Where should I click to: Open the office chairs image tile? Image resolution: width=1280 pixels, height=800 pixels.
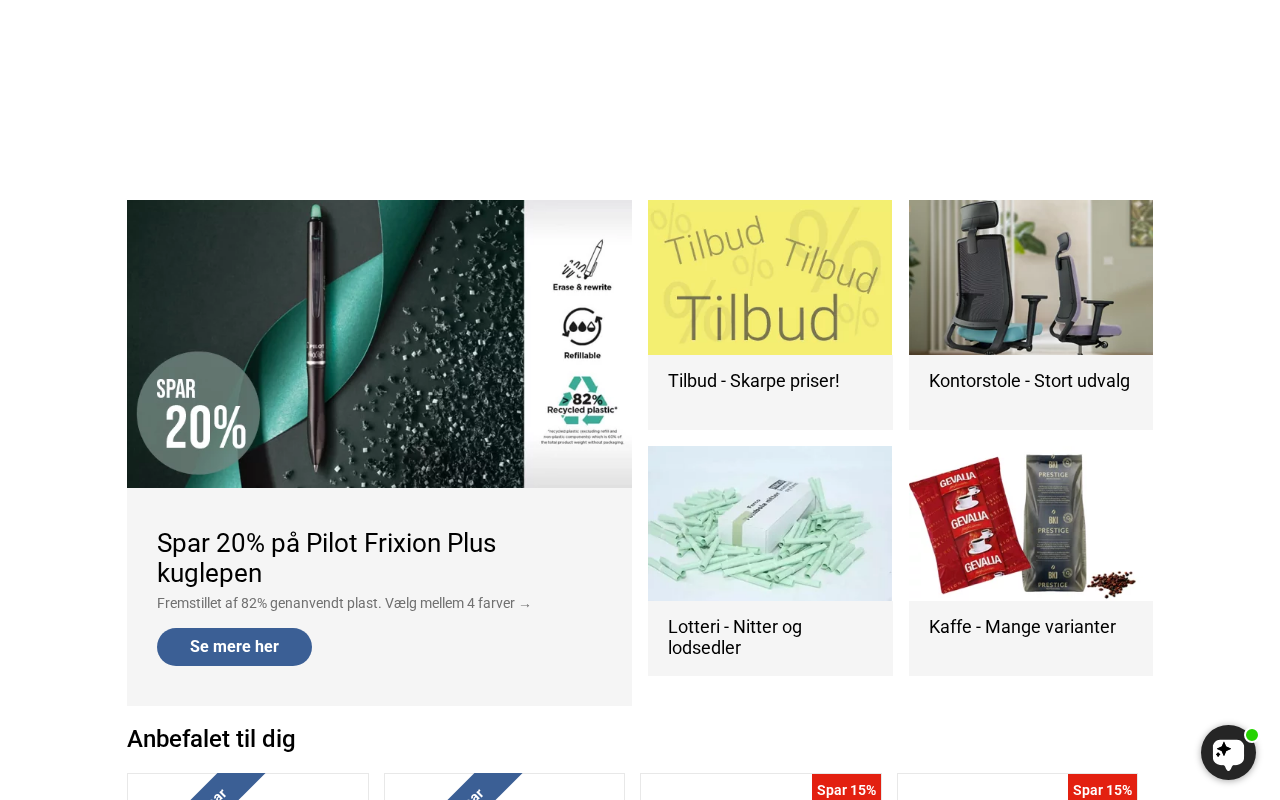[1031, 277]
